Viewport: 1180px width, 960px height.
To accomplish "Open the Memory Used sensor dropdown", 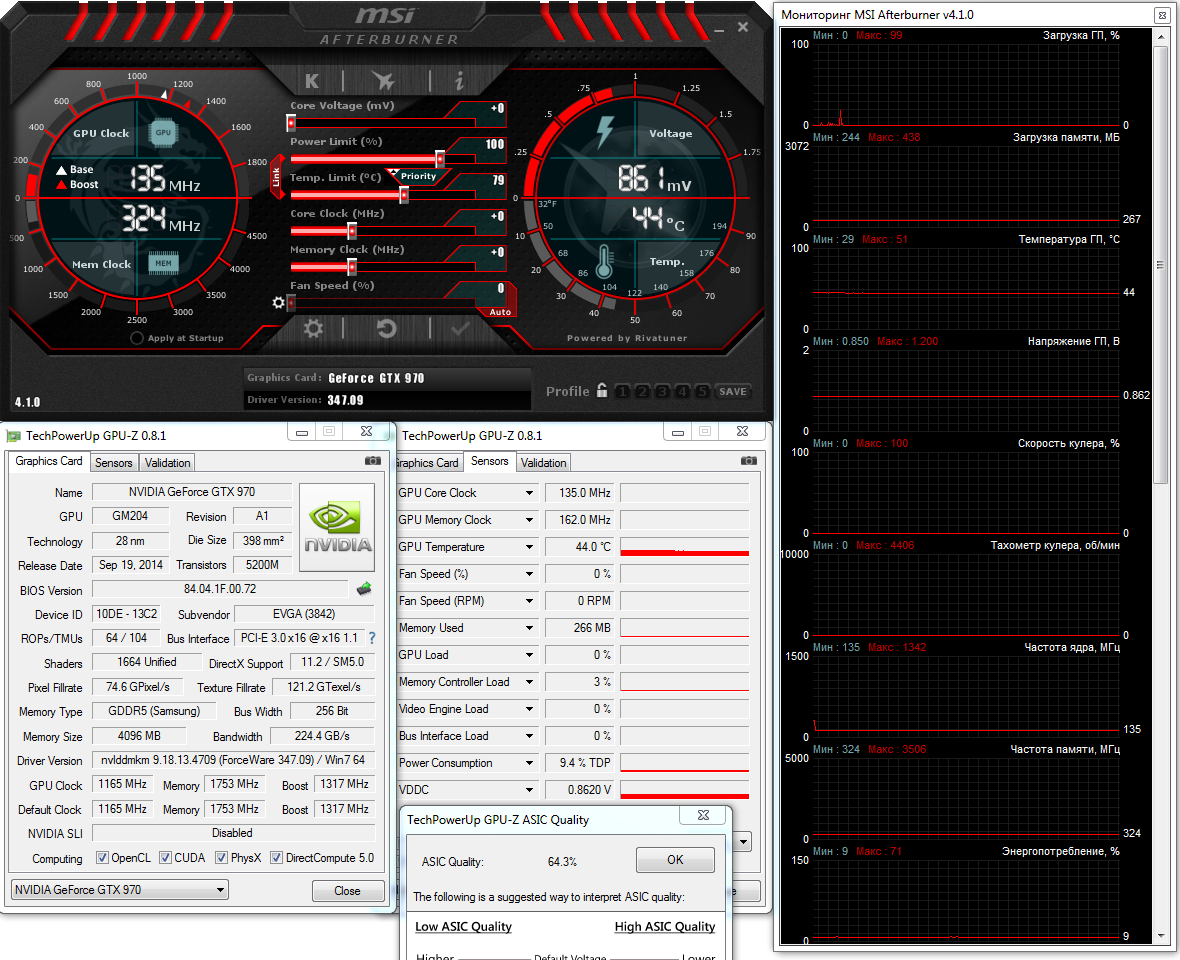I will pos(529,627).
